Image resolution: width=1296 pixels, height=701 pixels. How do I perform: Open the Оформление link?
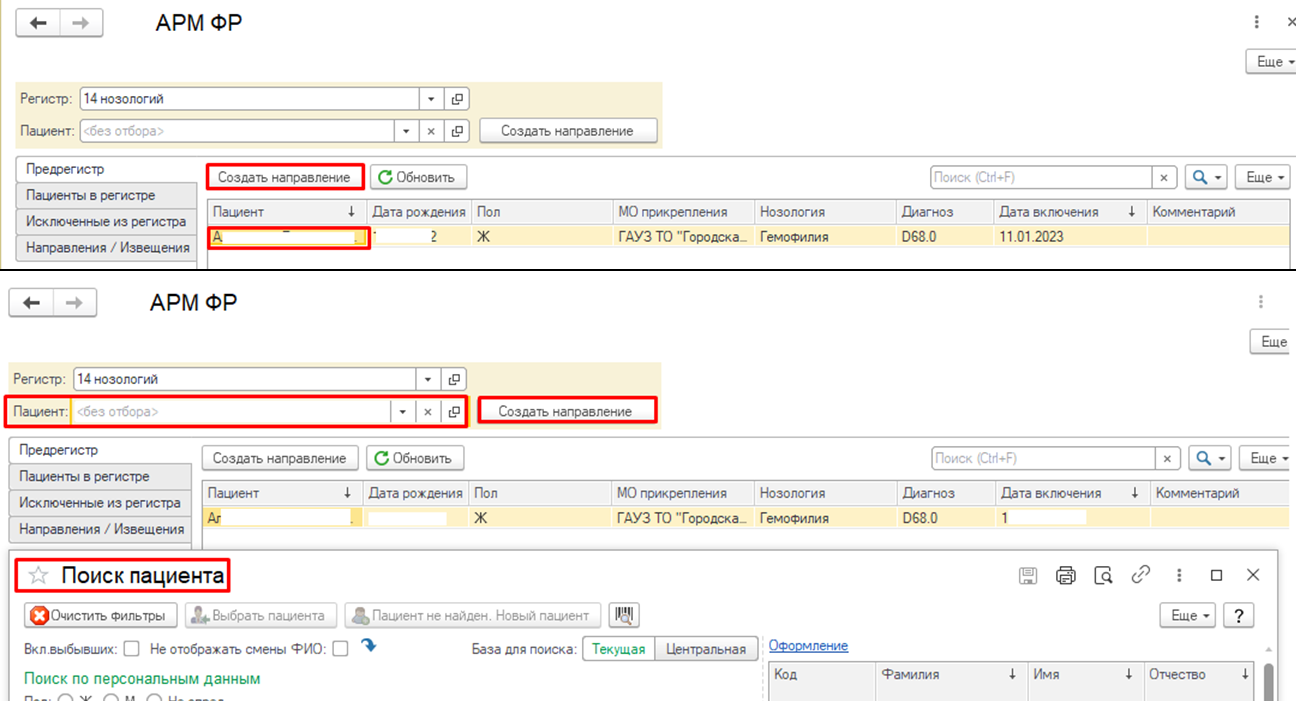(x=808, y=646)
